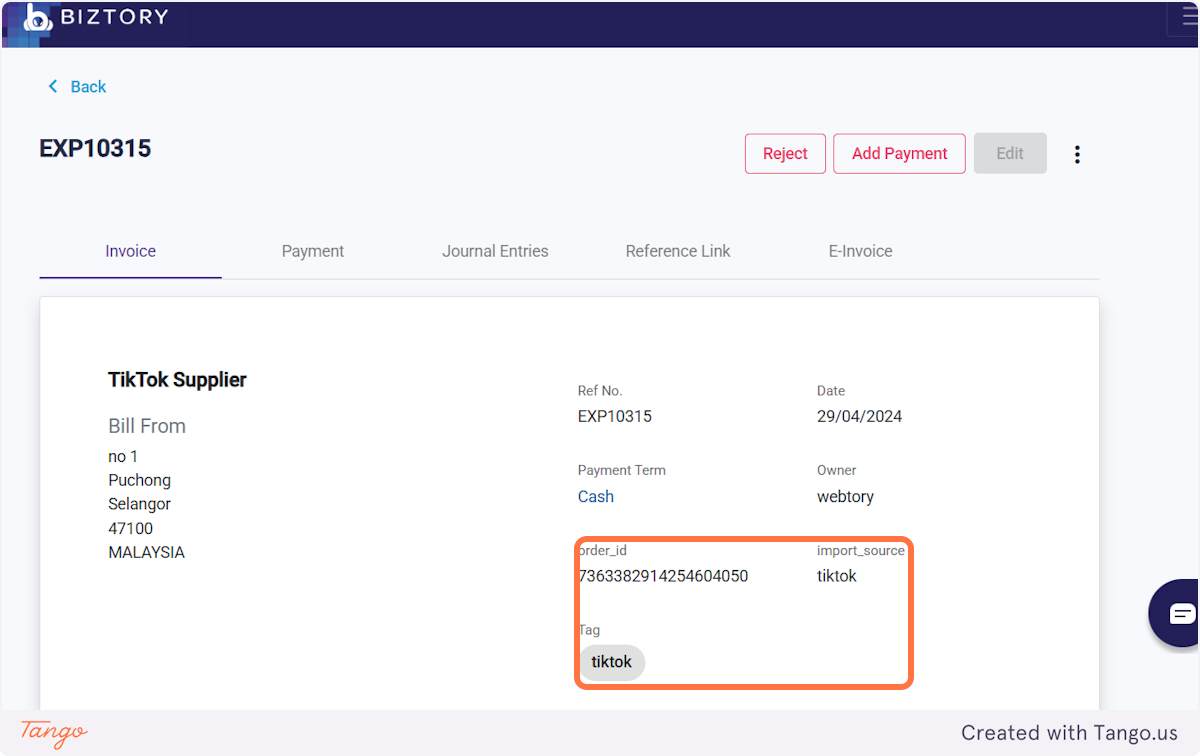This screenshot has height=756, width=1200.
Task: Open the Journal Entries tab
Action: coord(495,251)
